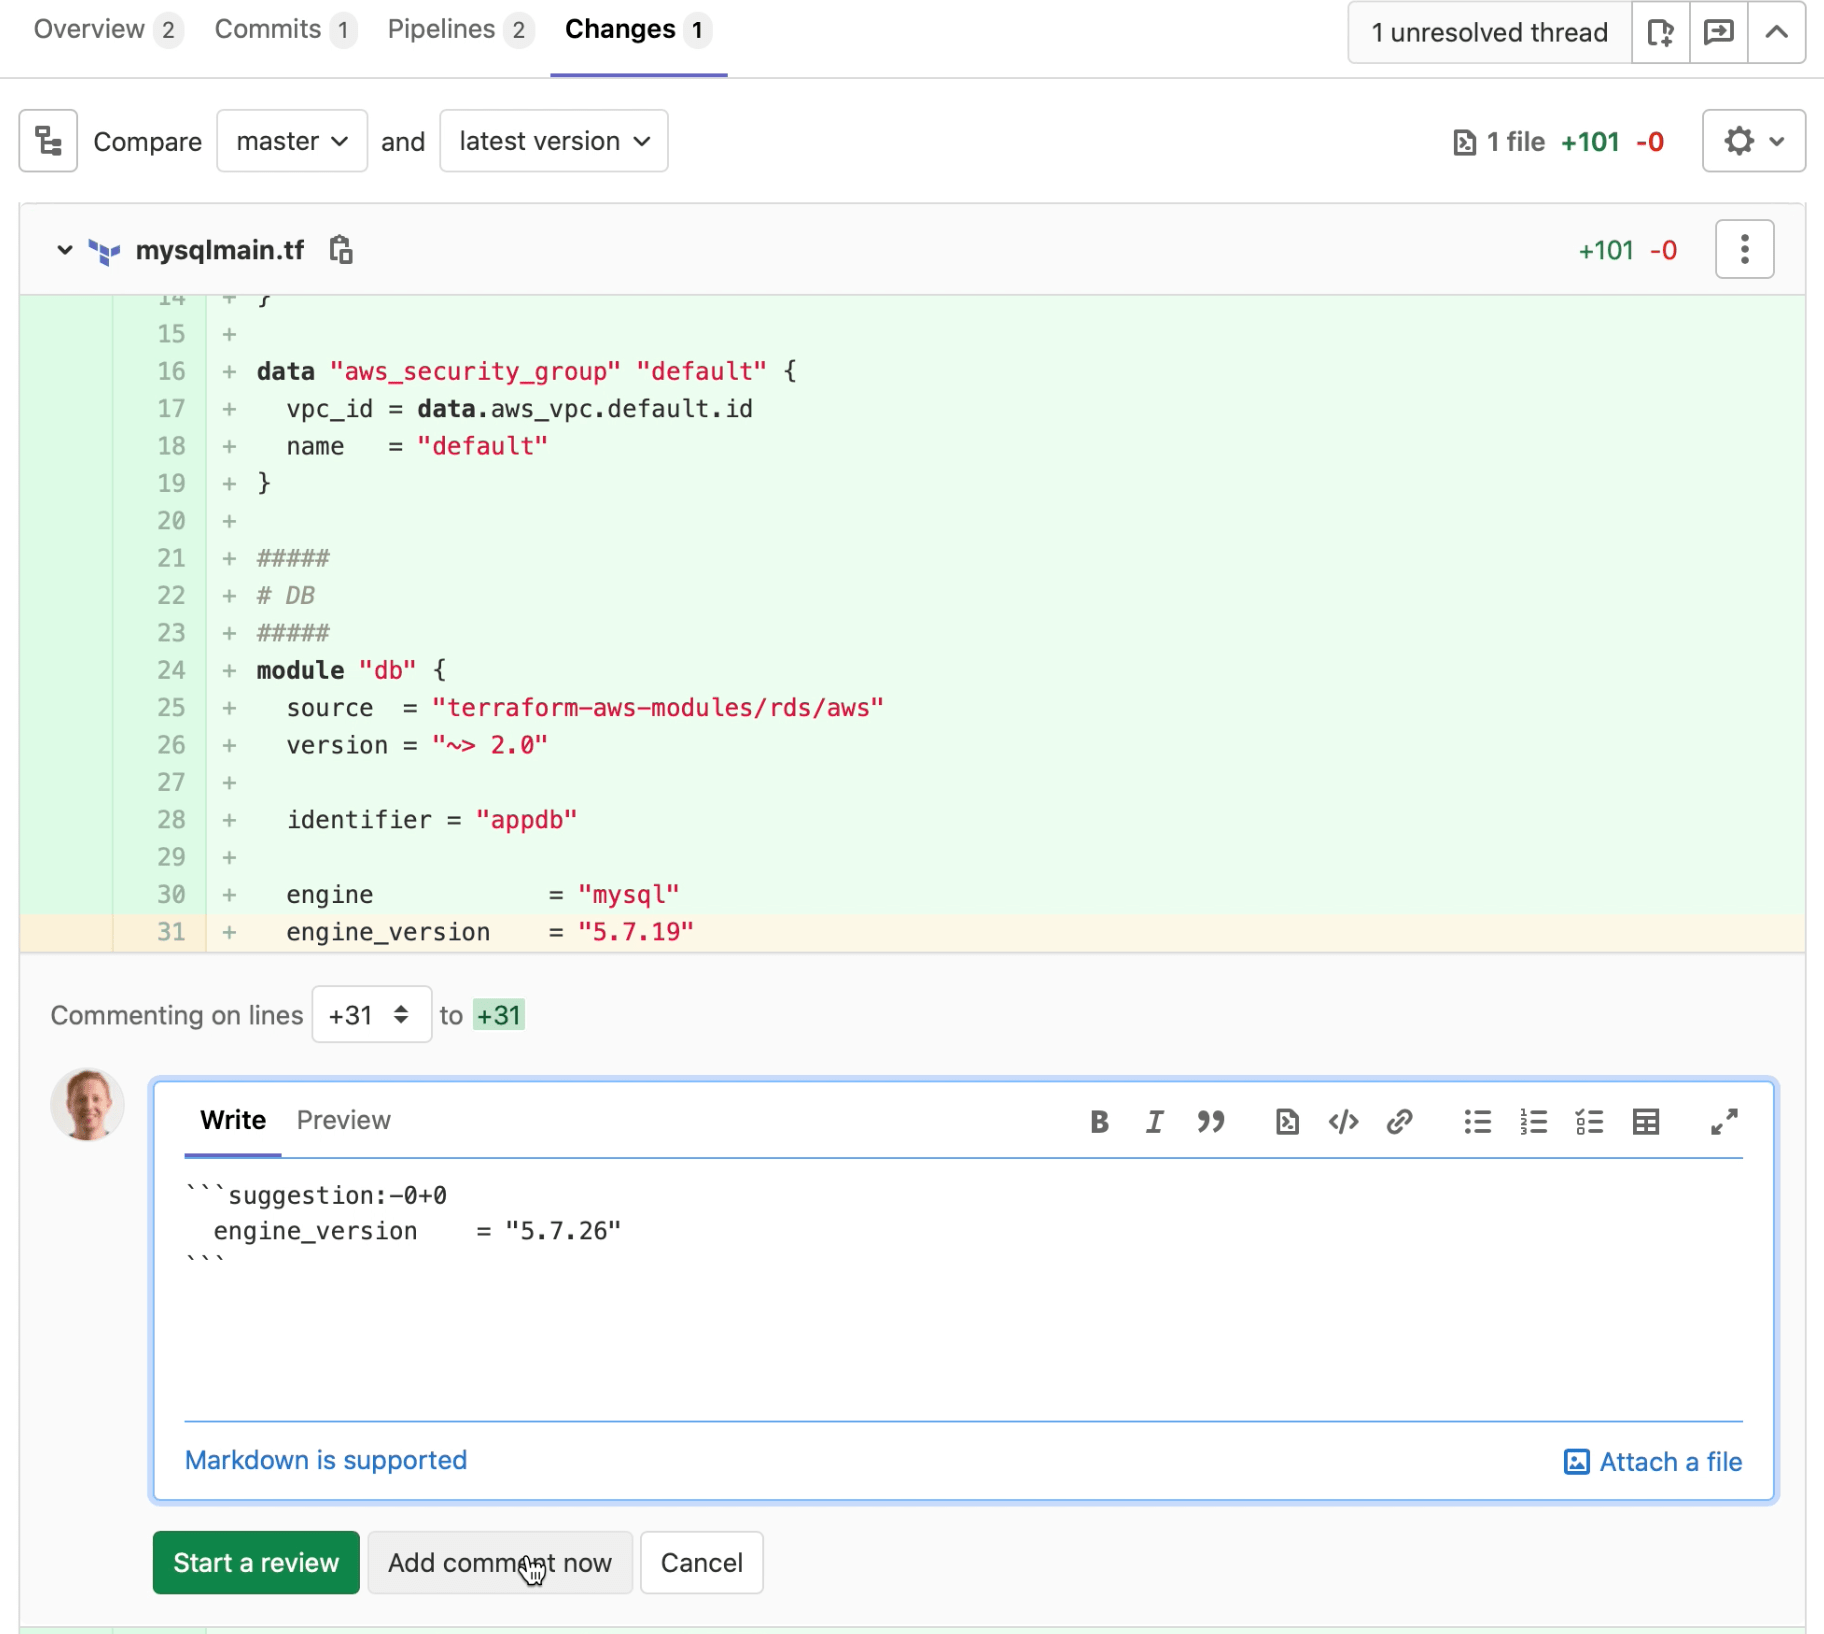Collapse the mysqlmain.tf diff section

click(x=64, y=249)
